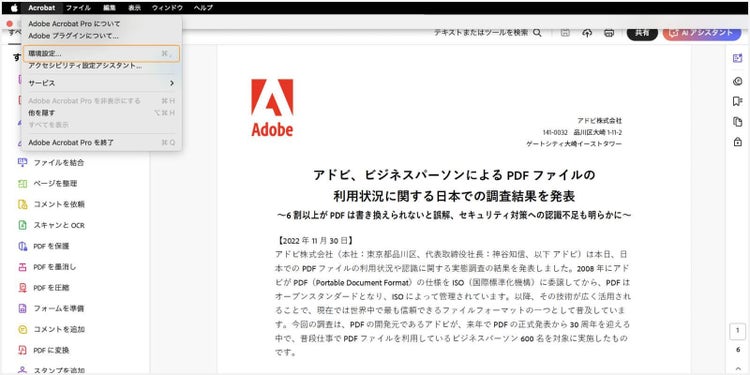Select the フォームを準備 (prepare form) tool icon
This screenshot has height=375, width=750.
(22, 309)
